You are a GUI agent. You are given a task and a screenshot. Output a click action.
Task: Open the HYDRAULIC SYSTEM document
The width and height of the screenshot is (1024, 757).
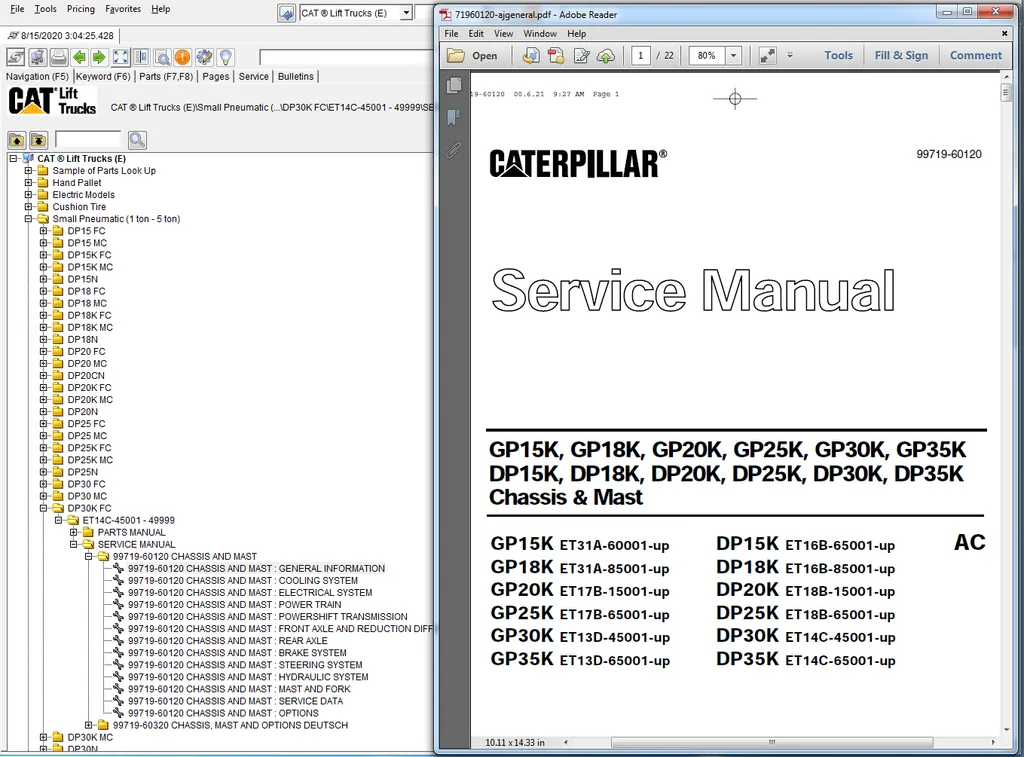coord(248,677)
